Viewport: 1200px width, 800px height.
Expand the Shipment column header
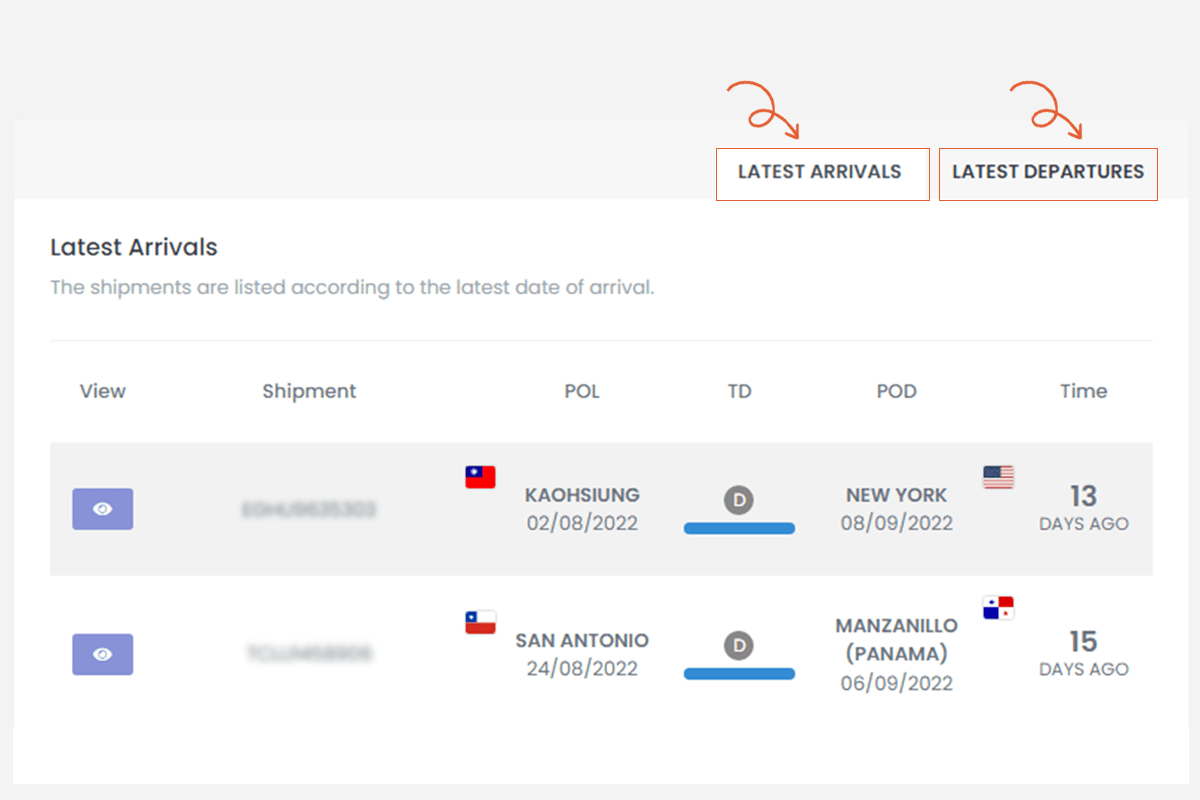[309, 391]
